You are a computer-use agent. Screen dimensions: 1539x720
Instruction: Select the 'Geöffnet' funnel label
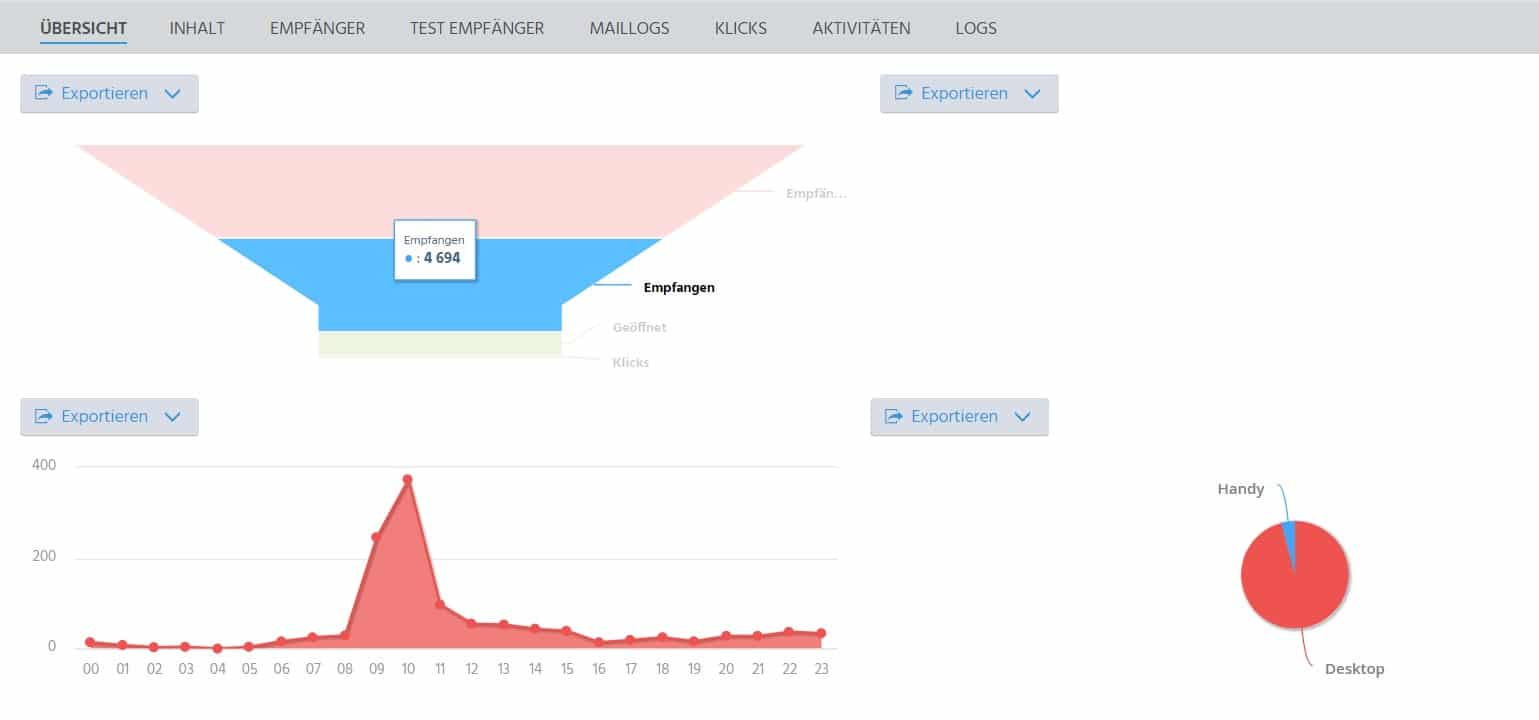tap(639, 327)
